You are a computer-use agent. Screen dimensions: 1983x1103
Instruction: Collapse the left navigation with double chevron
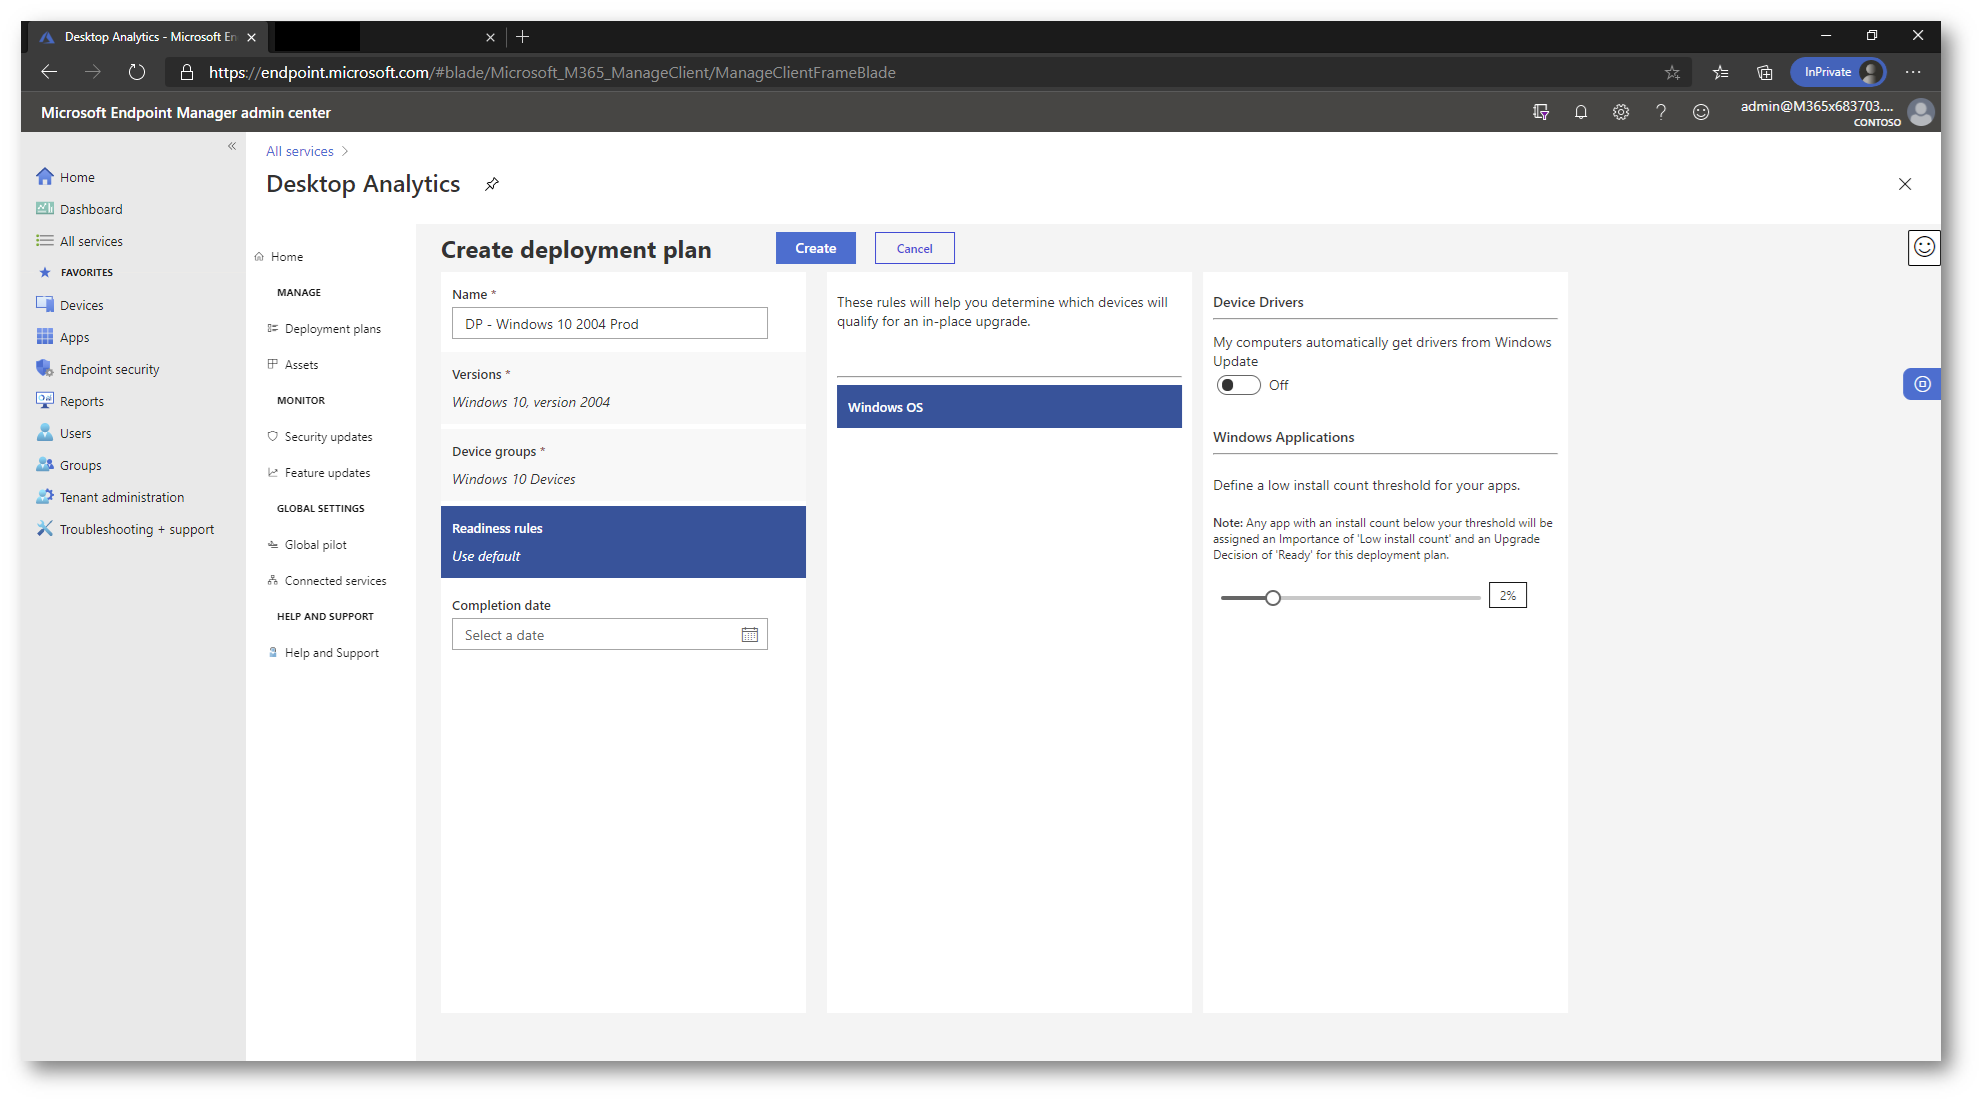coord(232,146)
